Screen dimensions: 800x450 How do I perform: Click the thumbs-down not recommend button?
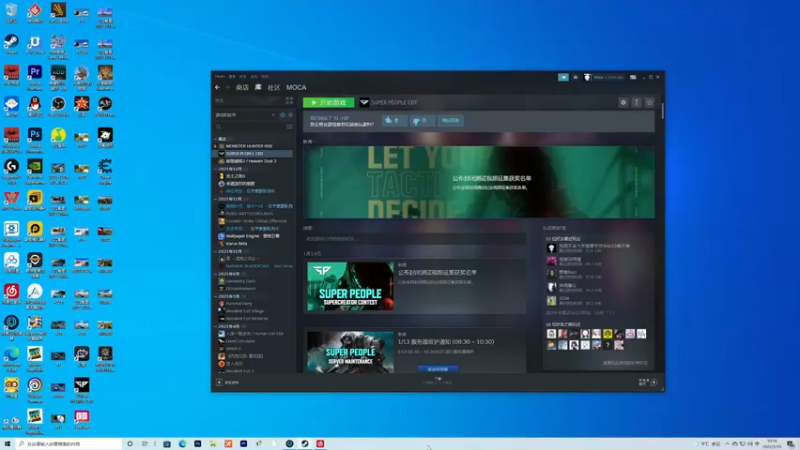[x=421, y=120]
